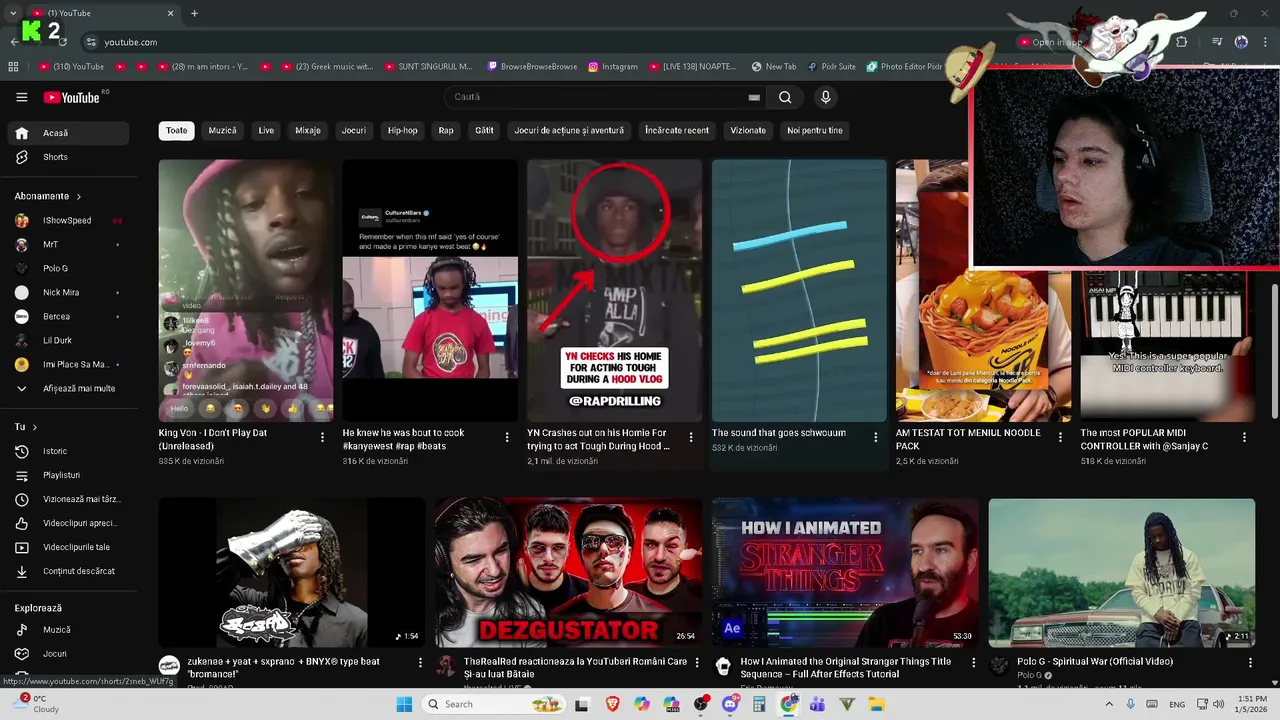The height and width of the screenshot is (720, 1280).
Task: Go to Acasă in sidebar
Action: pyautogui.click(x=68, y=133)
